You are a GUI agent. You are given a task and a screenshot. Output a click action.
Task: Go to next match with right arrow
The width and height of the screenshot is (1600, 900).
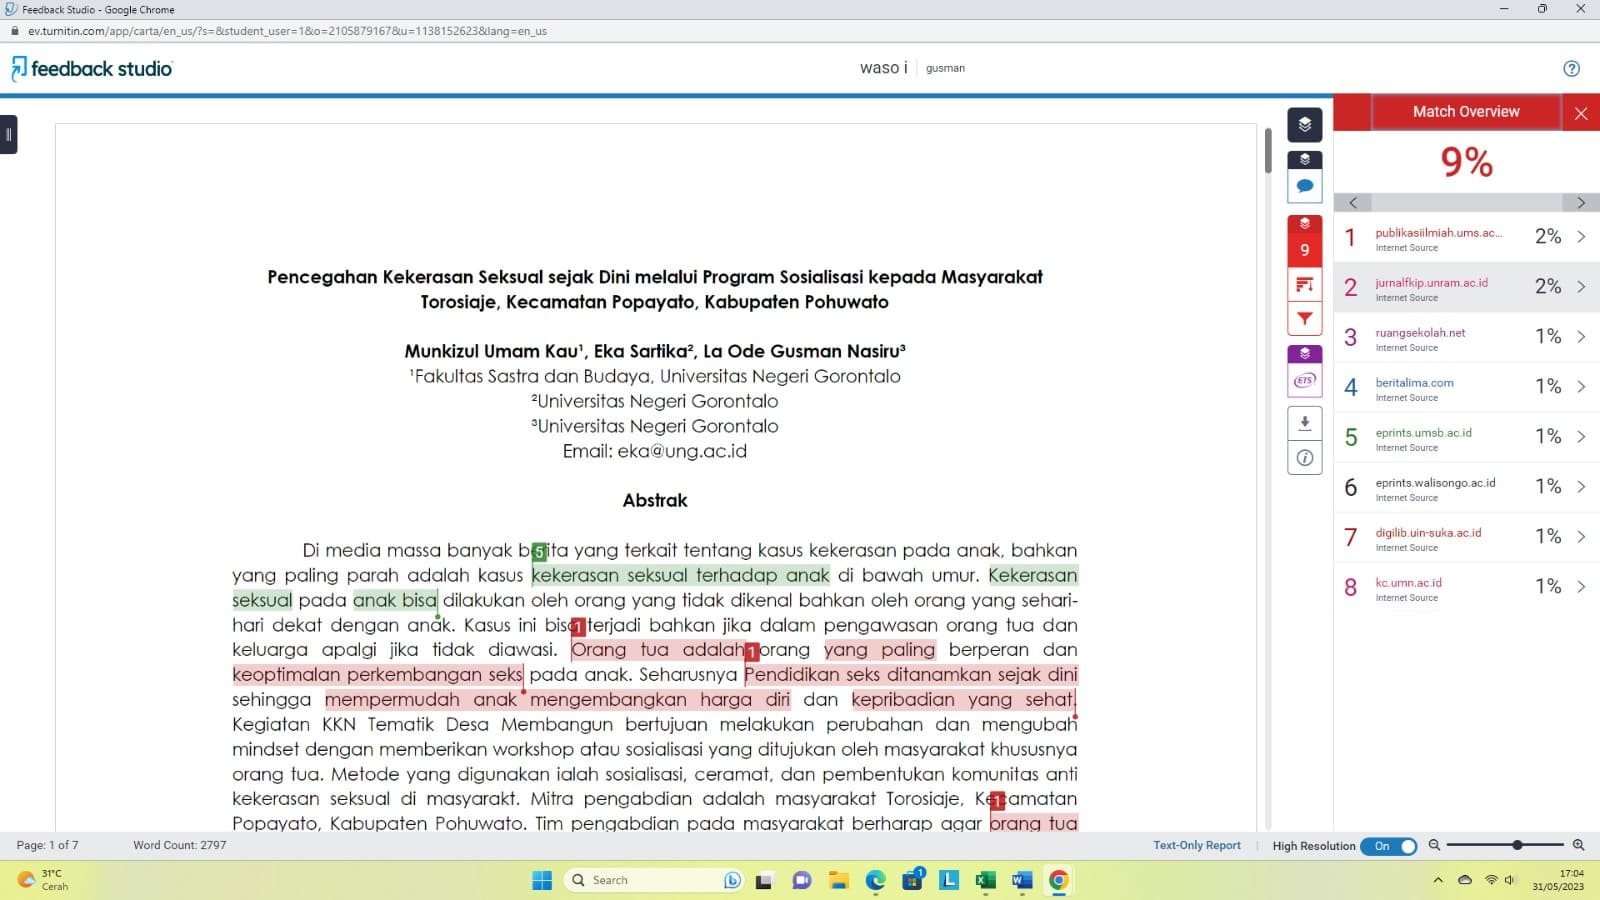click(1581, 203)
